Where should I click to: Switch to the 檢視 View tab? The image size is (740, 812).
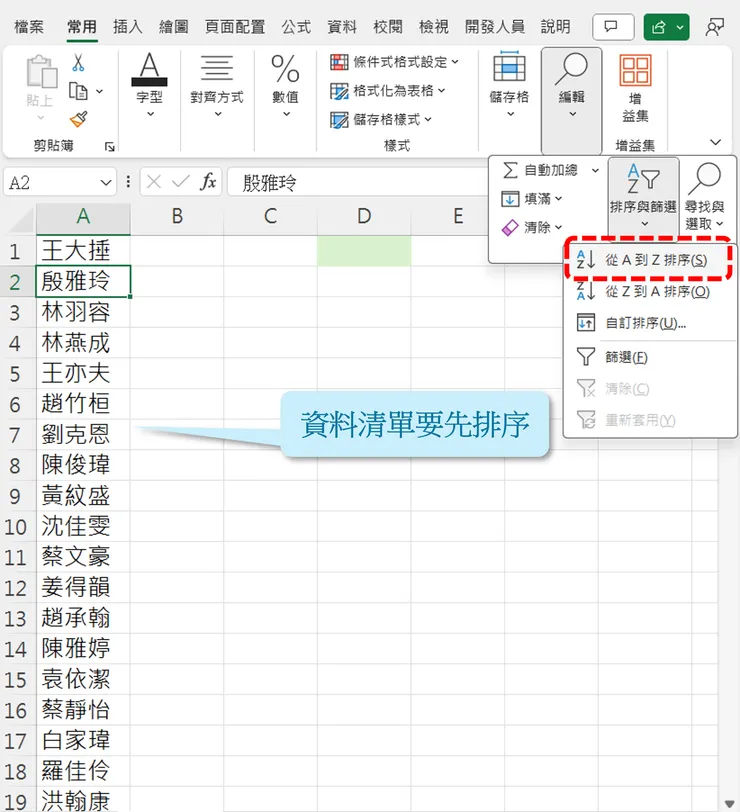pyautogui.click(x=433, y=27)
